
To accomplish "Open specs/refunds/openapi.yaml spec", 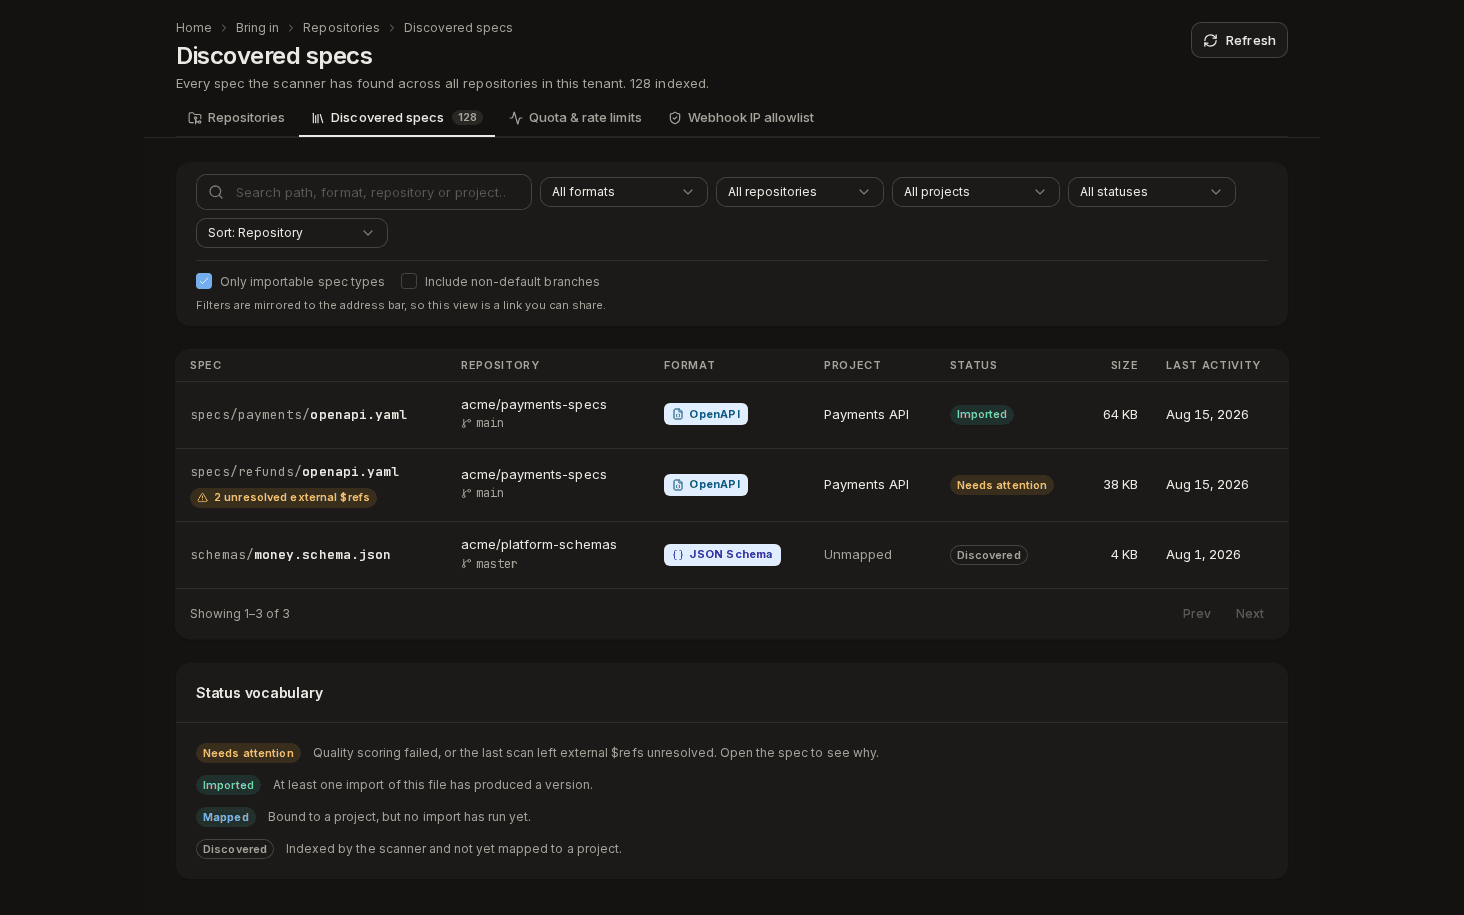I will click(295, 472).
